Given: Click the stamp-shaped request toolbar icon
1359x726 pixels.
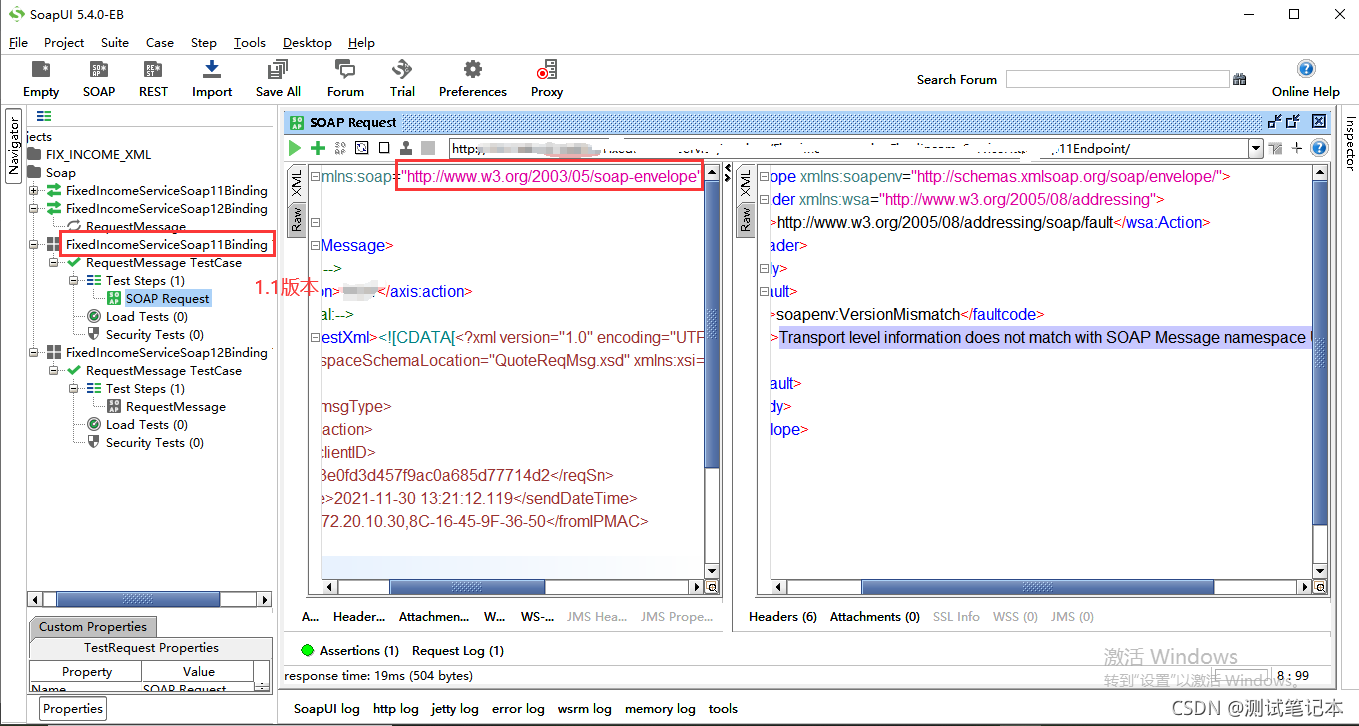Looking at the screenshot, I should 406,148.
